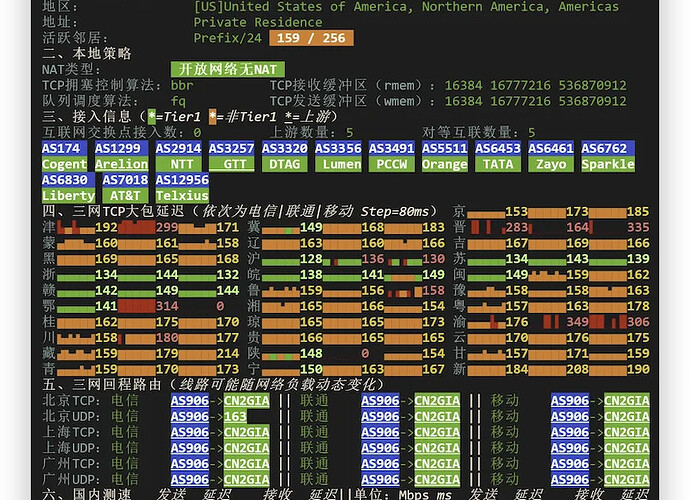Screen dimensions: 690x500
Task: Select the Telxius carrier label
Action: click(182, 195)
